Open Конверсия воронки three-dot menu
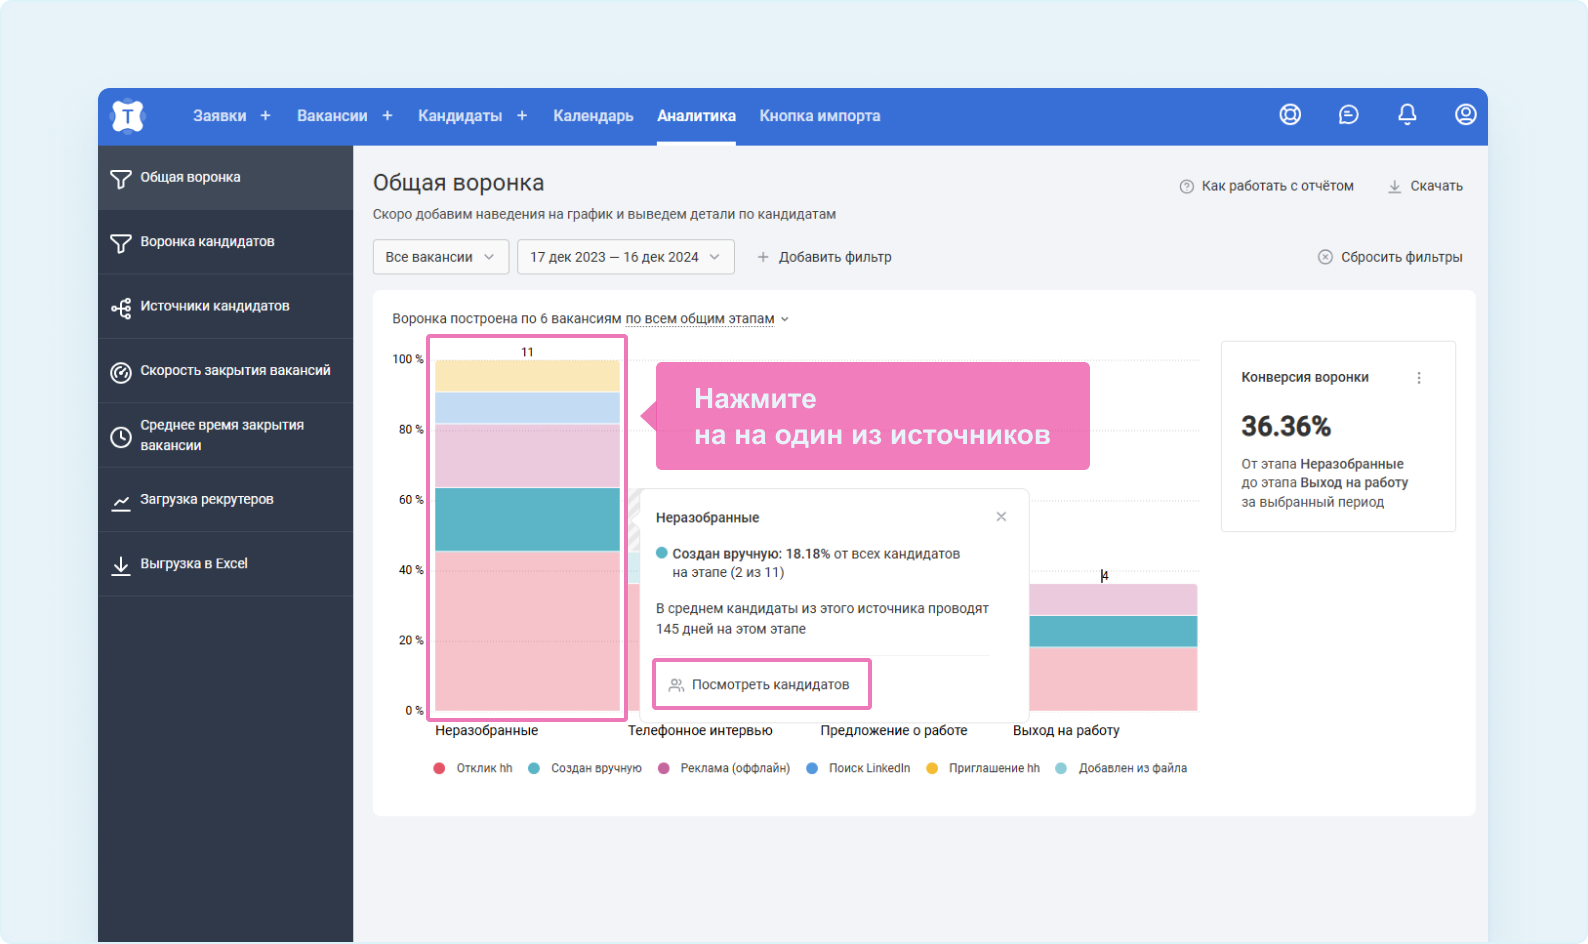 point(1419,378)
